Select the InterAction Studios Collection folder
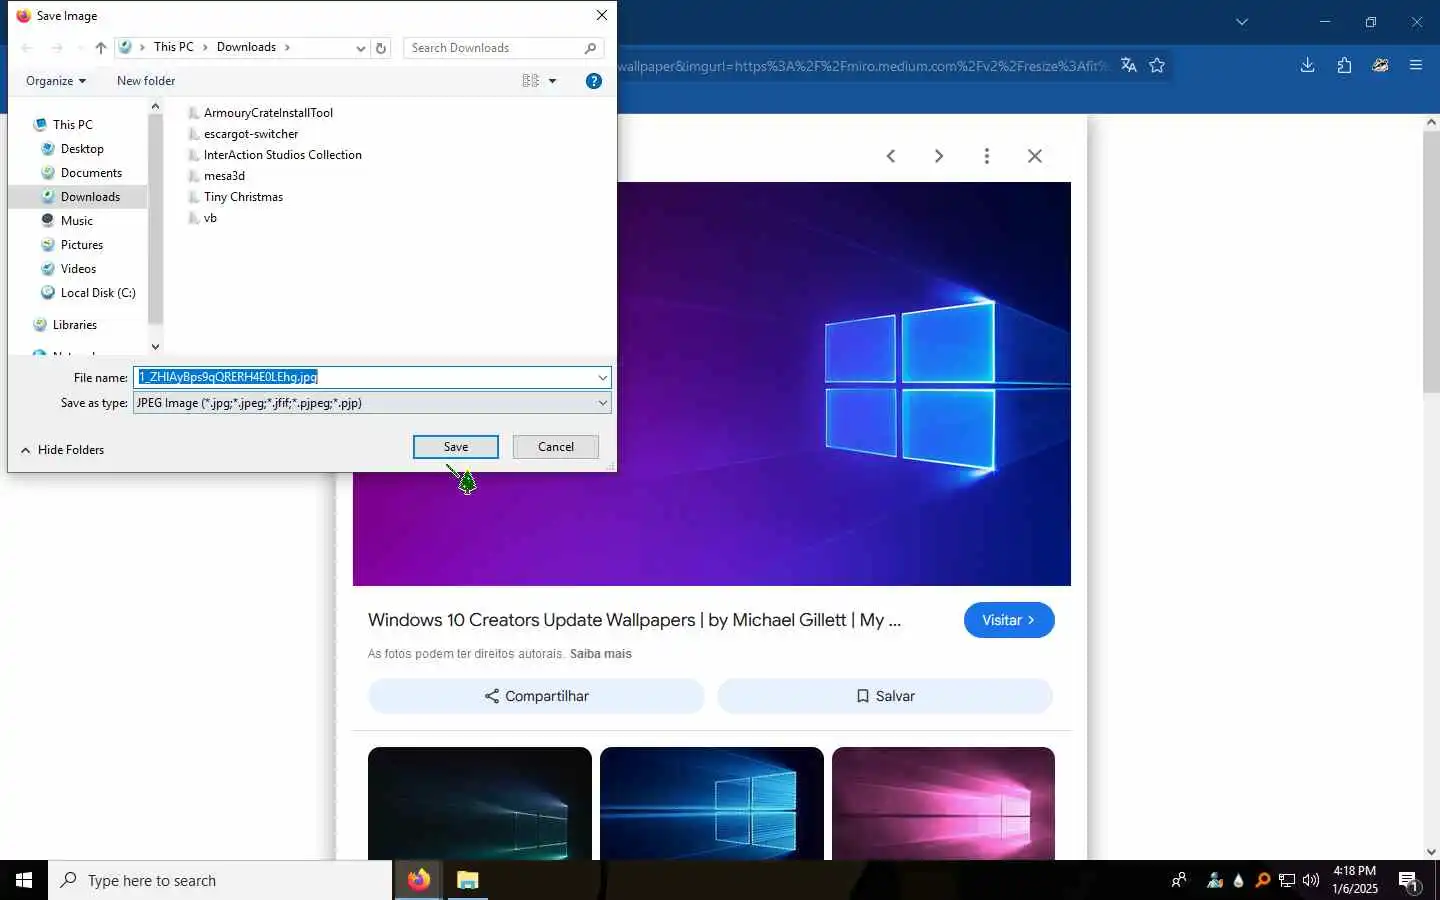 (283, 155)
